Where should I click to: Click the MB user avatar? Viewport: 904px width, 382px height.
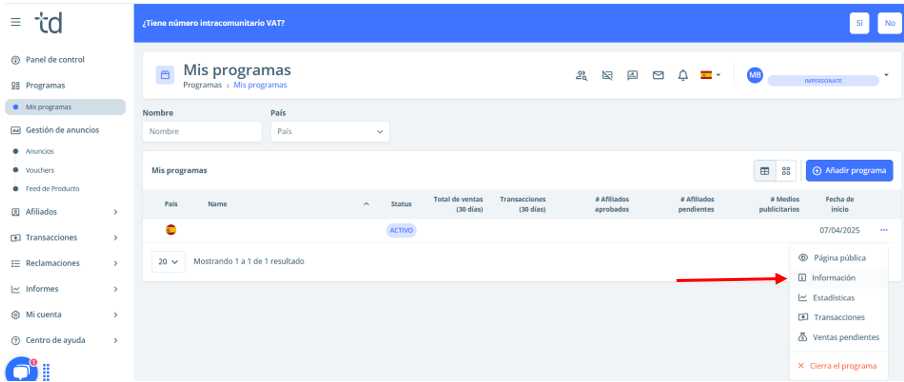[x=755, y=75]
